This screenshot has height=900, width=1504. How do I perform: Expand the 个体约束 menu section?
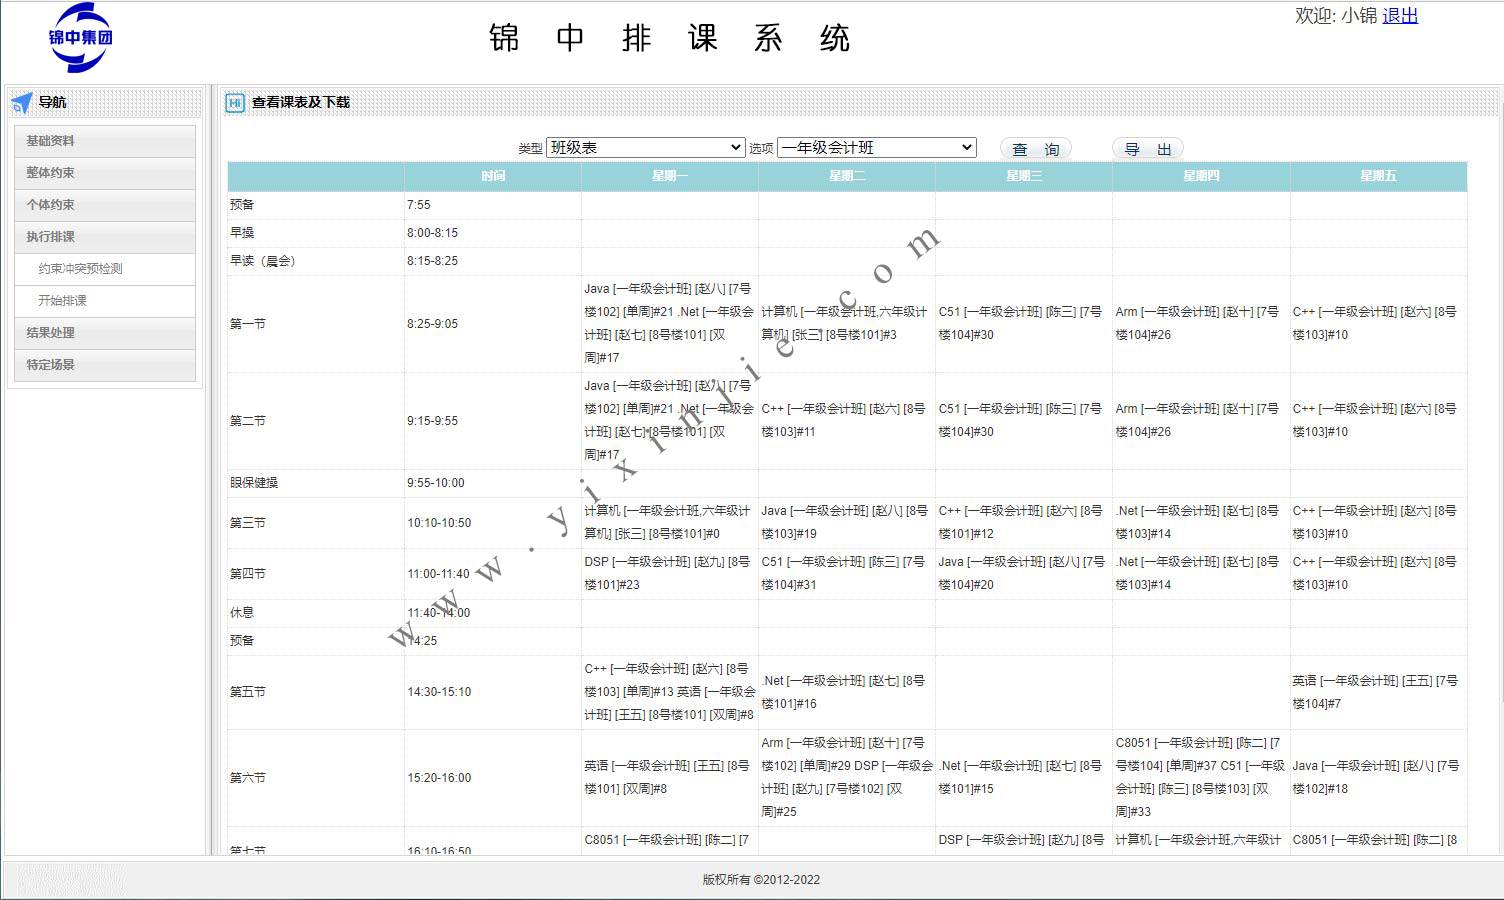[104, 205]
